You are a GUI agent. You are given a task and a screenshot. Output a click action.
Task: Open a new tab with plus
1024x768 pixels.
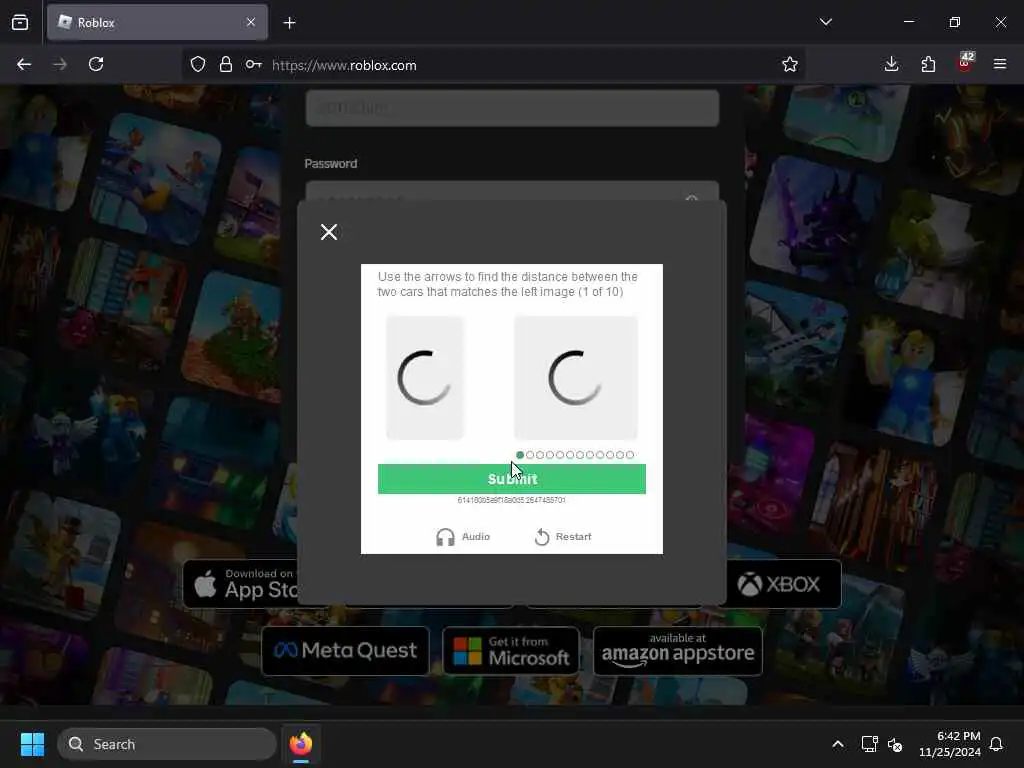[x=289, y=23]
